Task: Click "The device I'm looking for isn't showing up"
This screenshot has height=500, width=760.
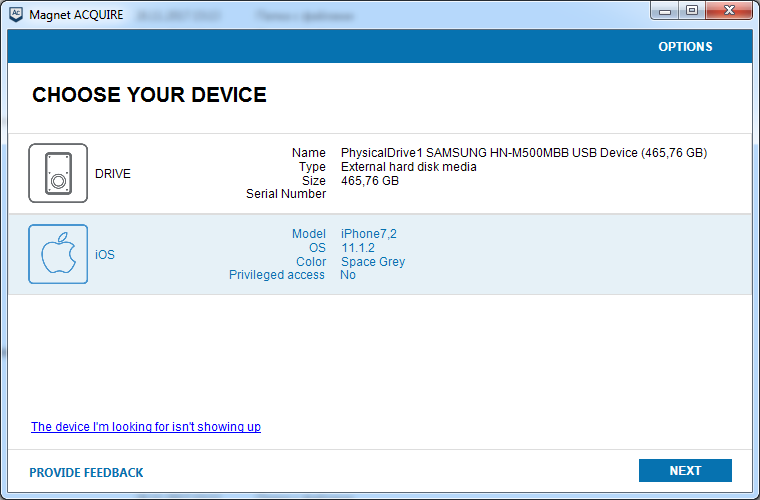Action: coord(146,427)
